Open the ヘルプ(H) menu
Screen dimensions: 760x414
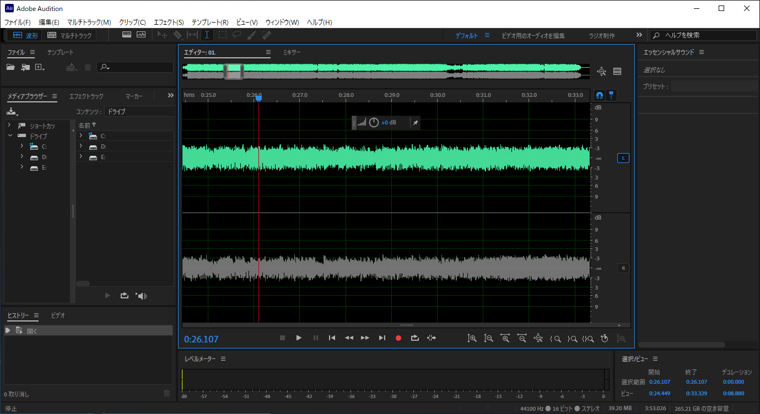tap(319, 22)
